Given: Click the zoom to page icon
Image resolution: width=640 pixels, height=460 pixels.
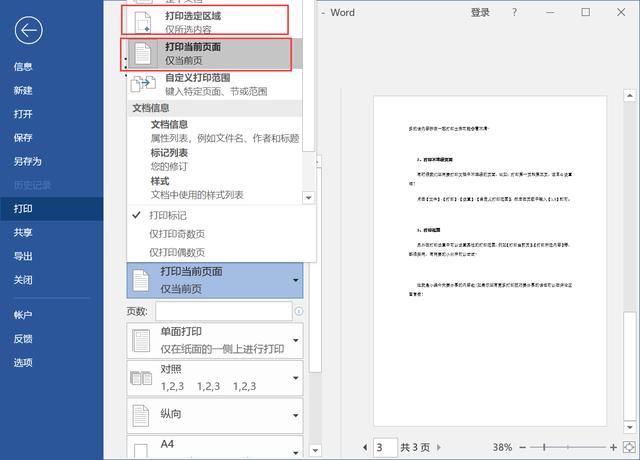Looking at the screenshot, I should point(628,446).
